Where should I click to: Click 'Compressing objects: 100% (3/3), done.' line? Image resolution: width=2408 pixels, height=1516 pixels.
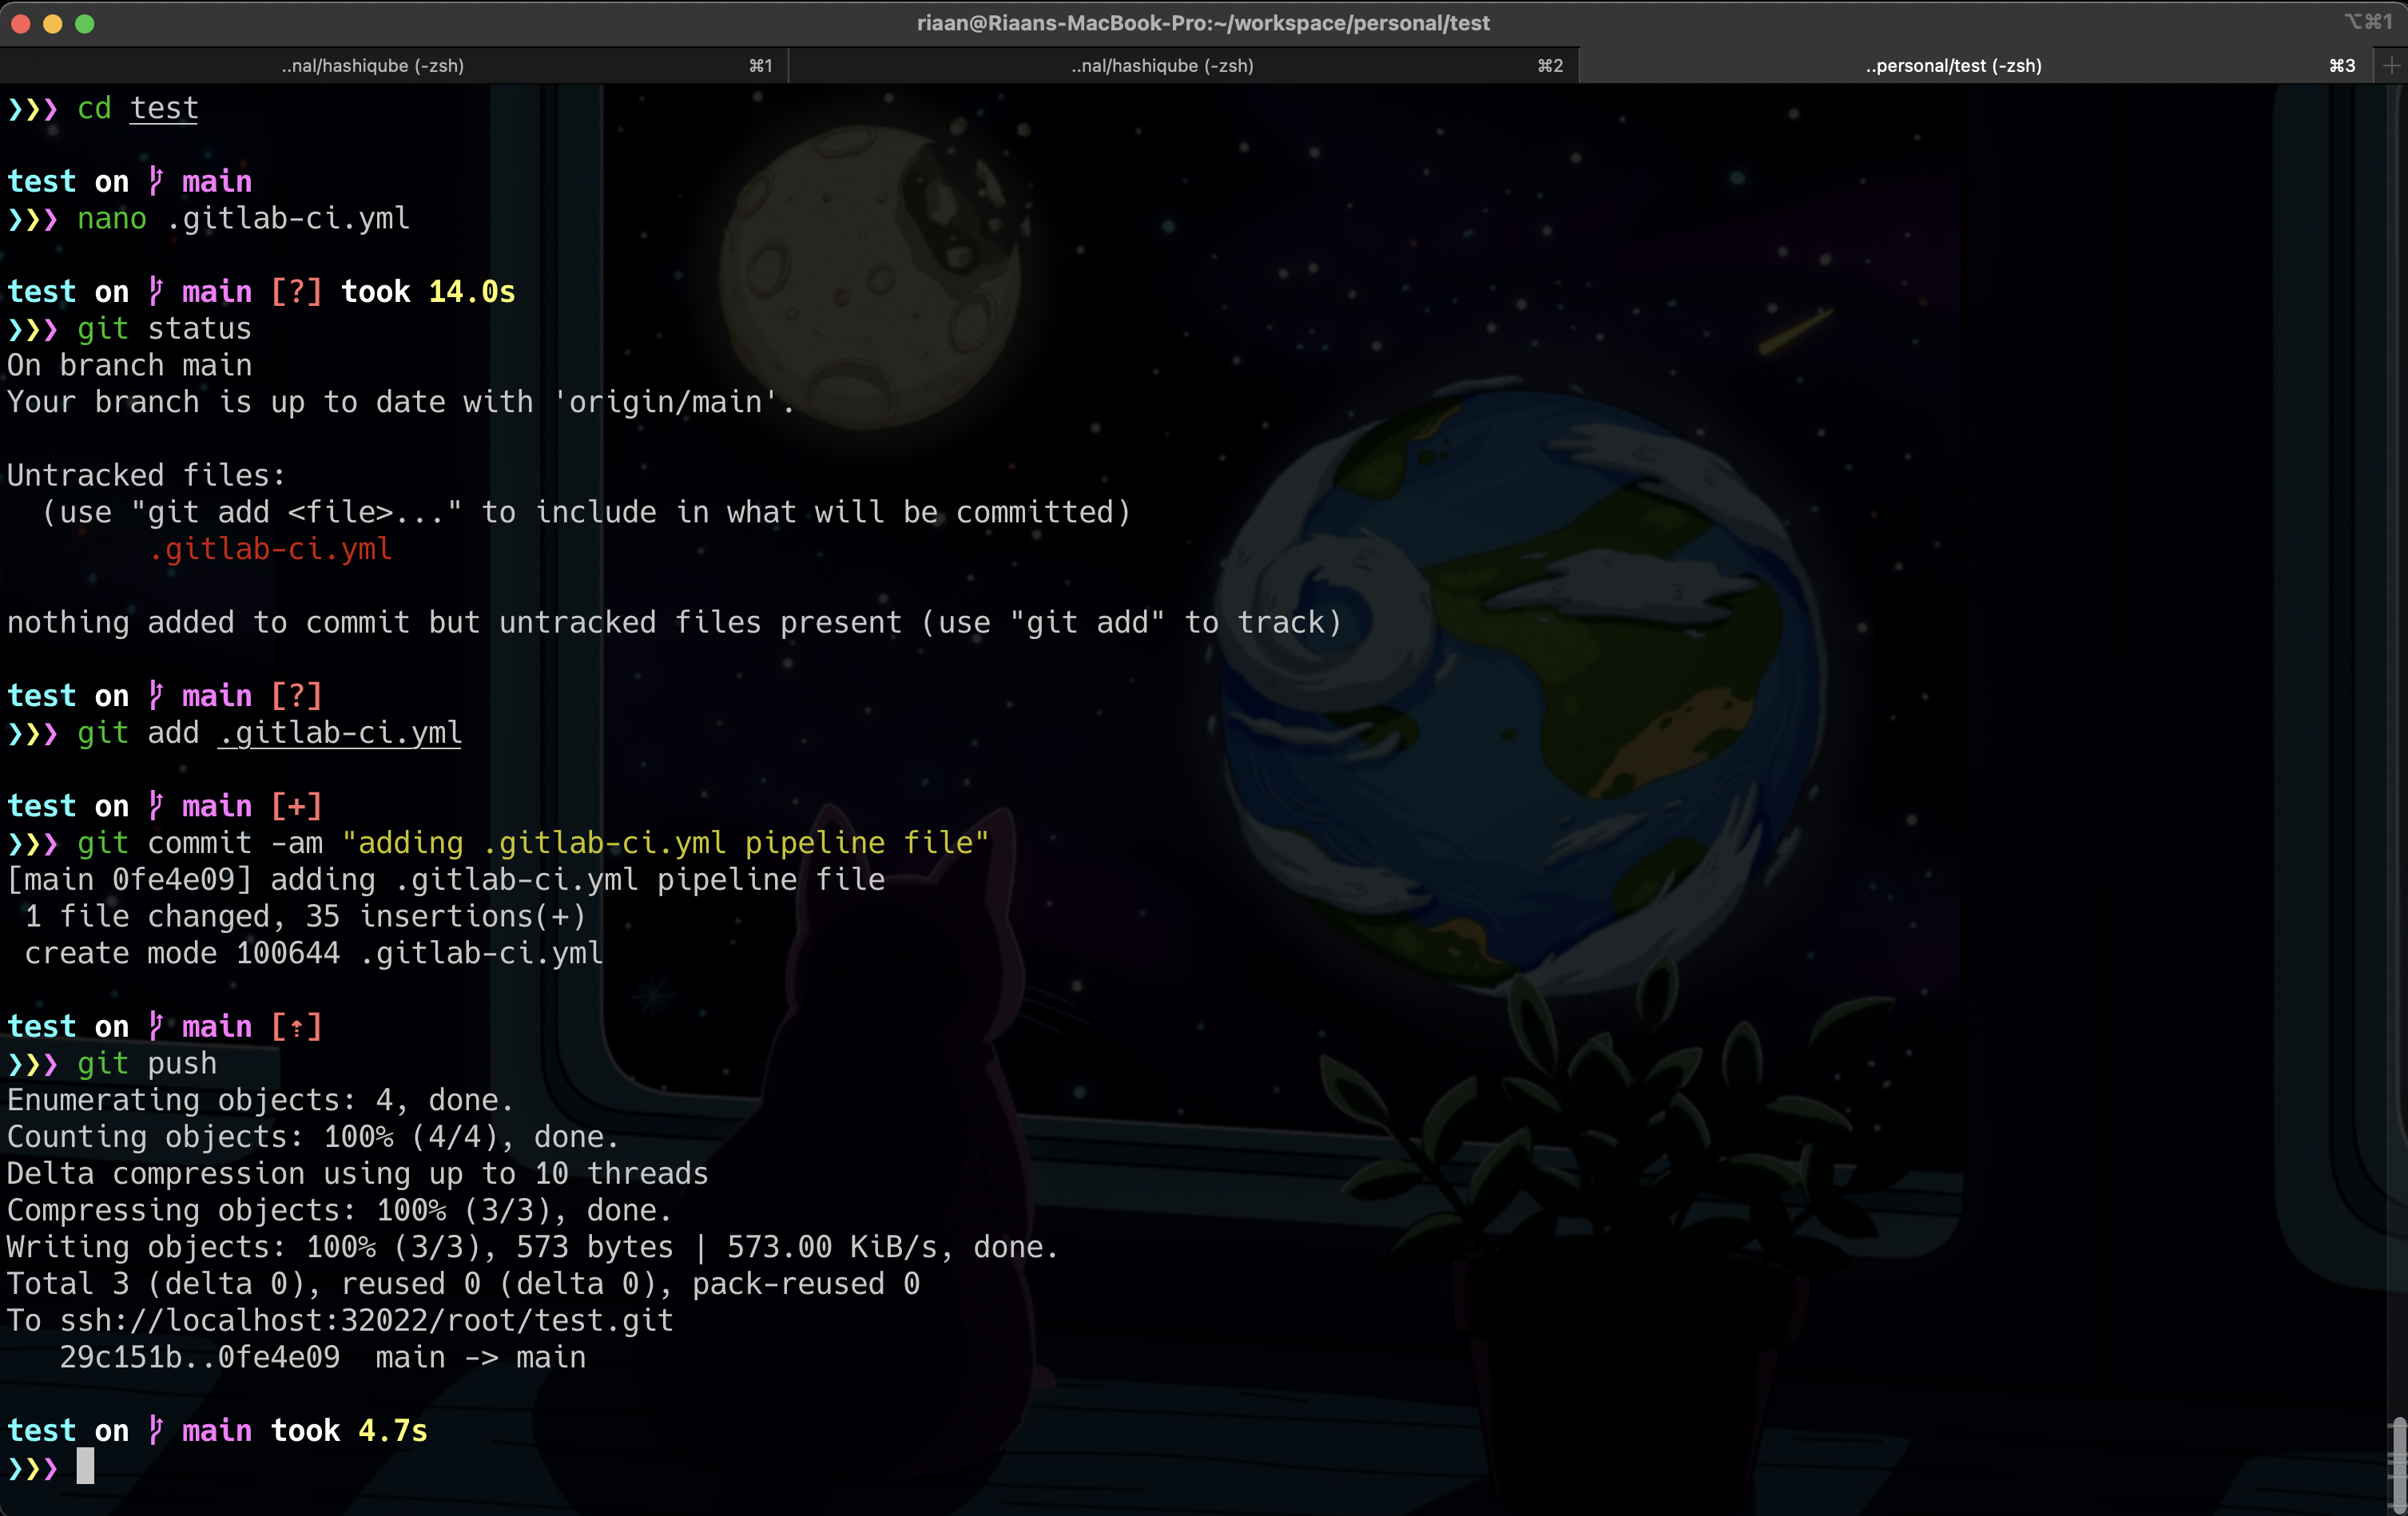(339, 1210)
